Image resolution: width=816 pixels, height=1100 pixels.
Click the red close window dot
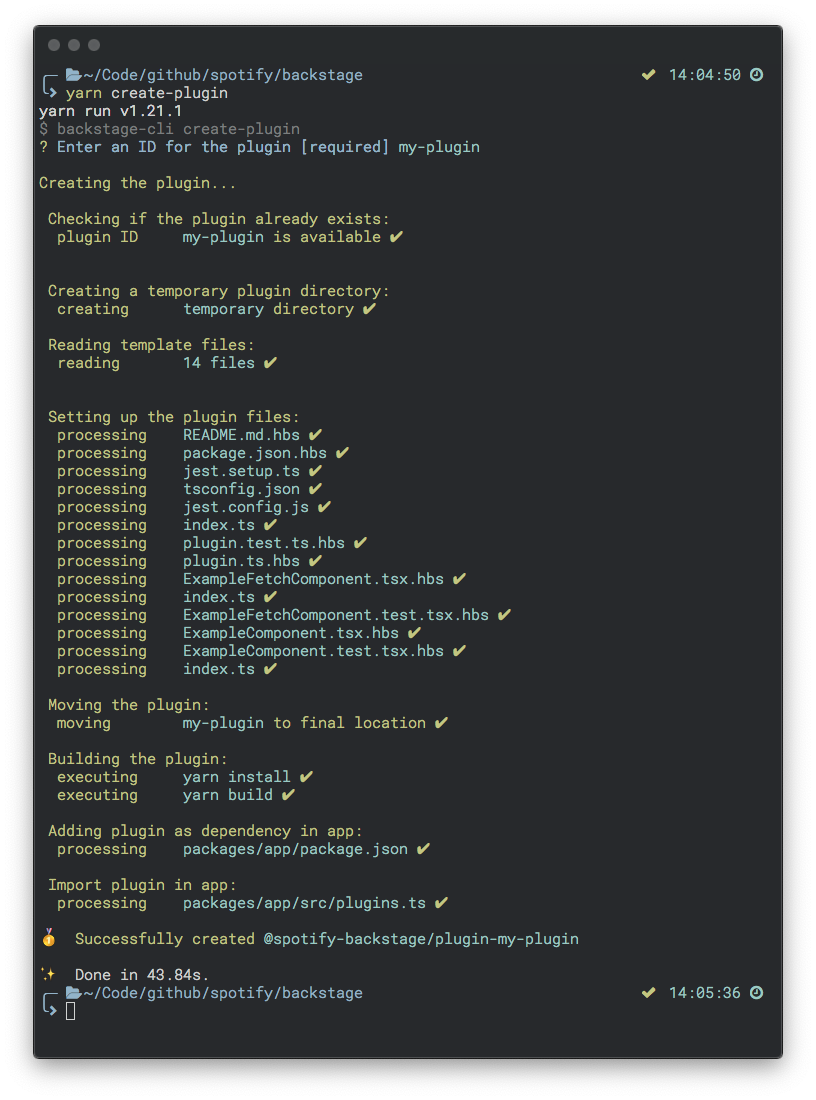pyautogui.click(x=54, y=45)
